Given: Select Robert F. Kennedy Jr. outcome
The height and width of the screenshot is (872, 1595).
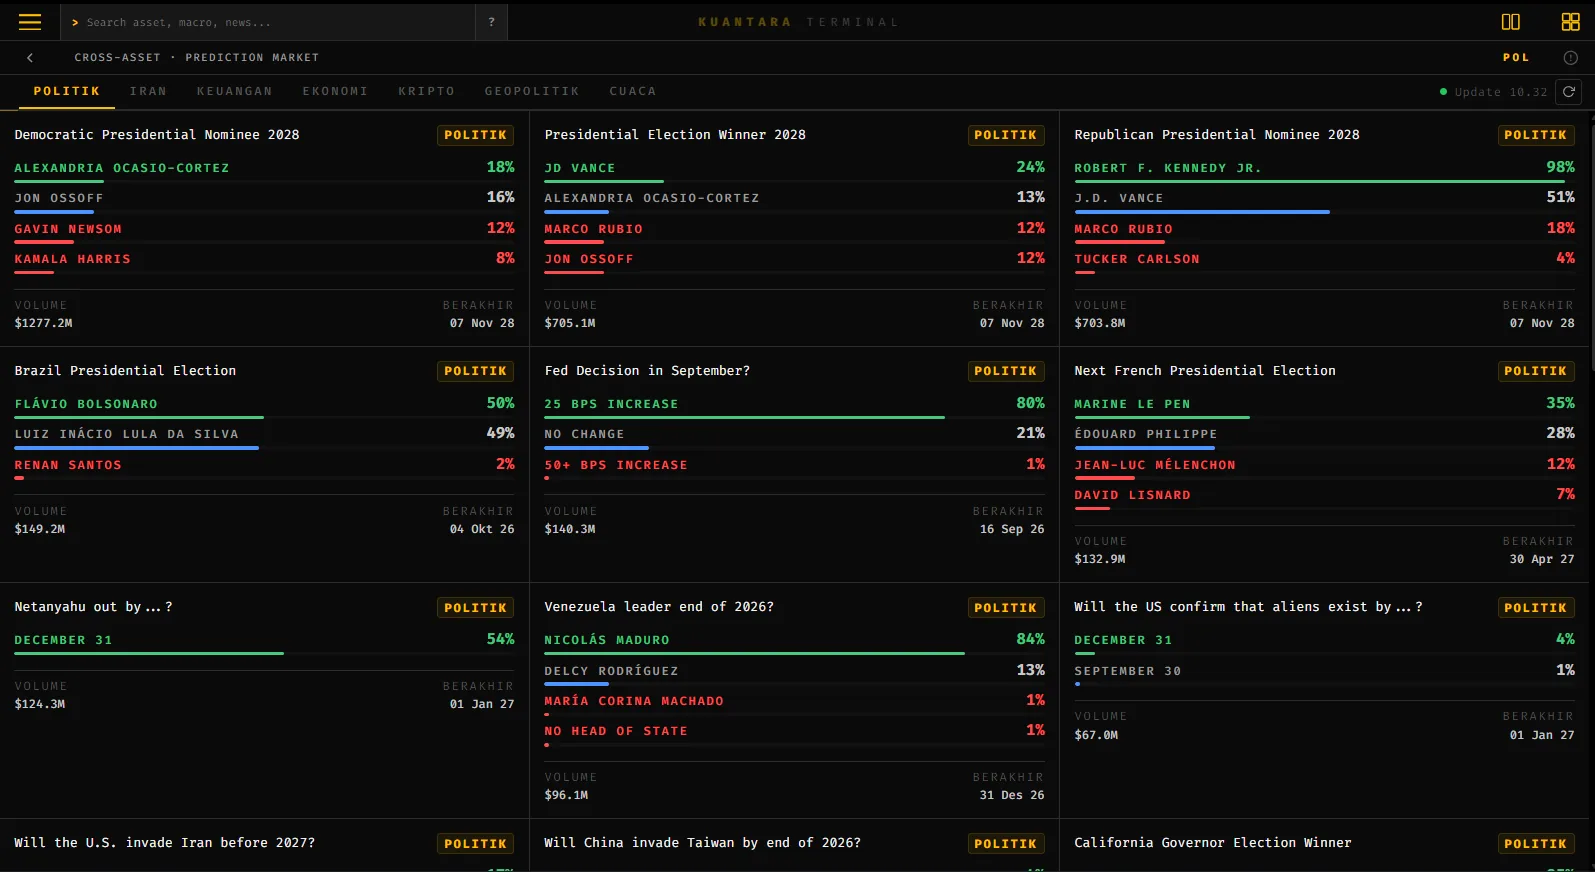Looking at the screenshot, I should 1324,169.
